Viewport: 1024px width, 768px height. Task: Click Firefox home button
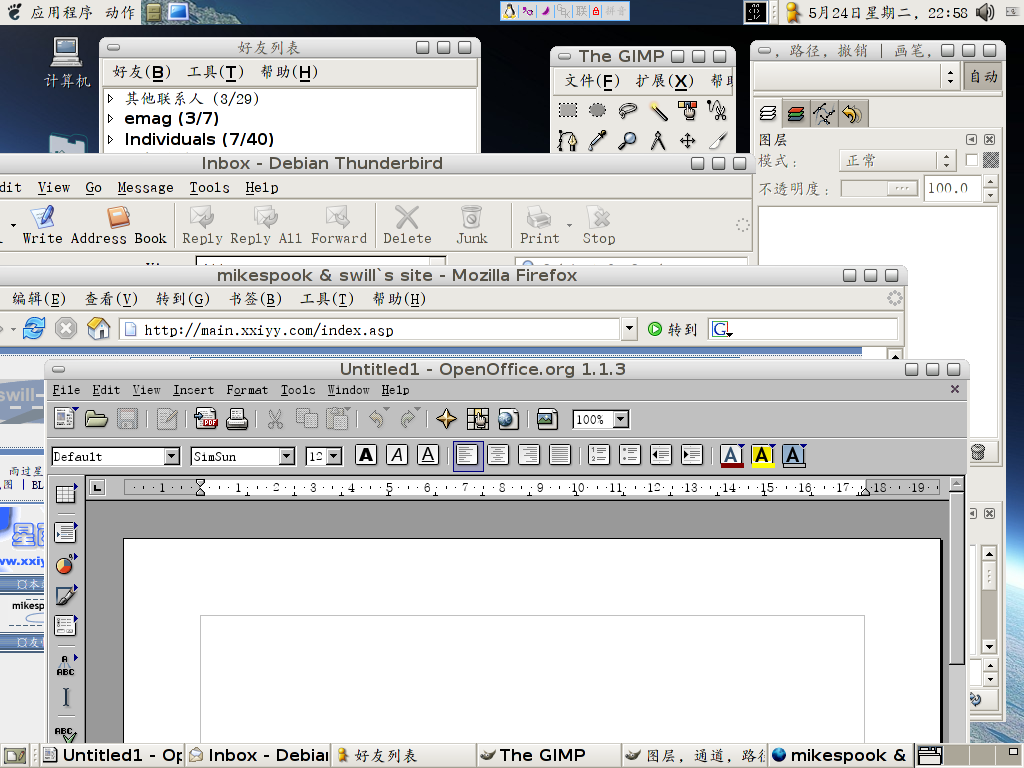click(x=98, y=328)
